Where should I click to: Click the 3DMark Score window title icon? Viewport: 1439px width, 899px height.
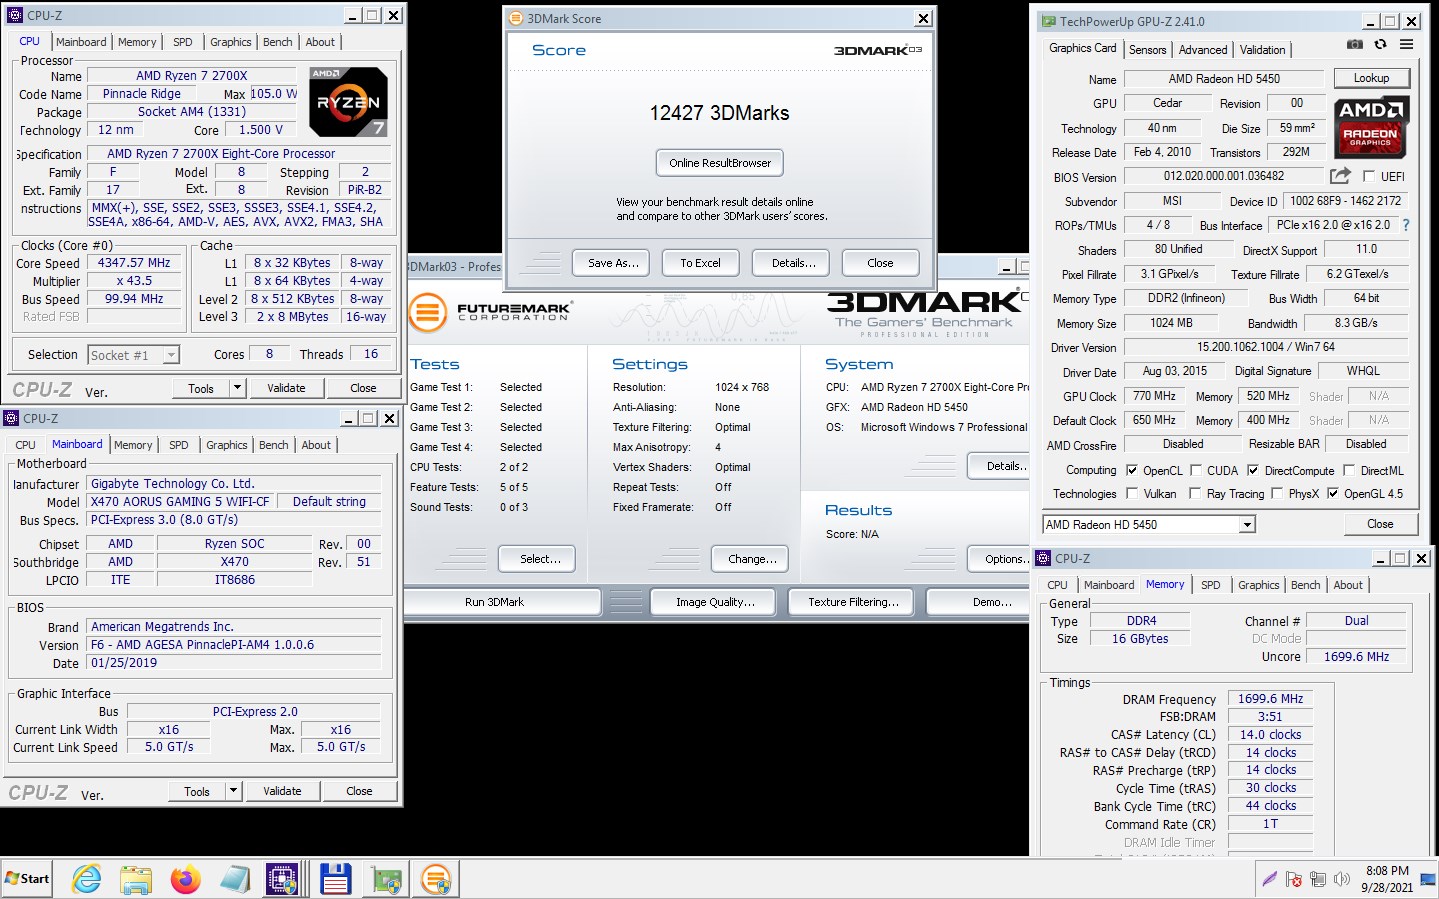(516, 18)
